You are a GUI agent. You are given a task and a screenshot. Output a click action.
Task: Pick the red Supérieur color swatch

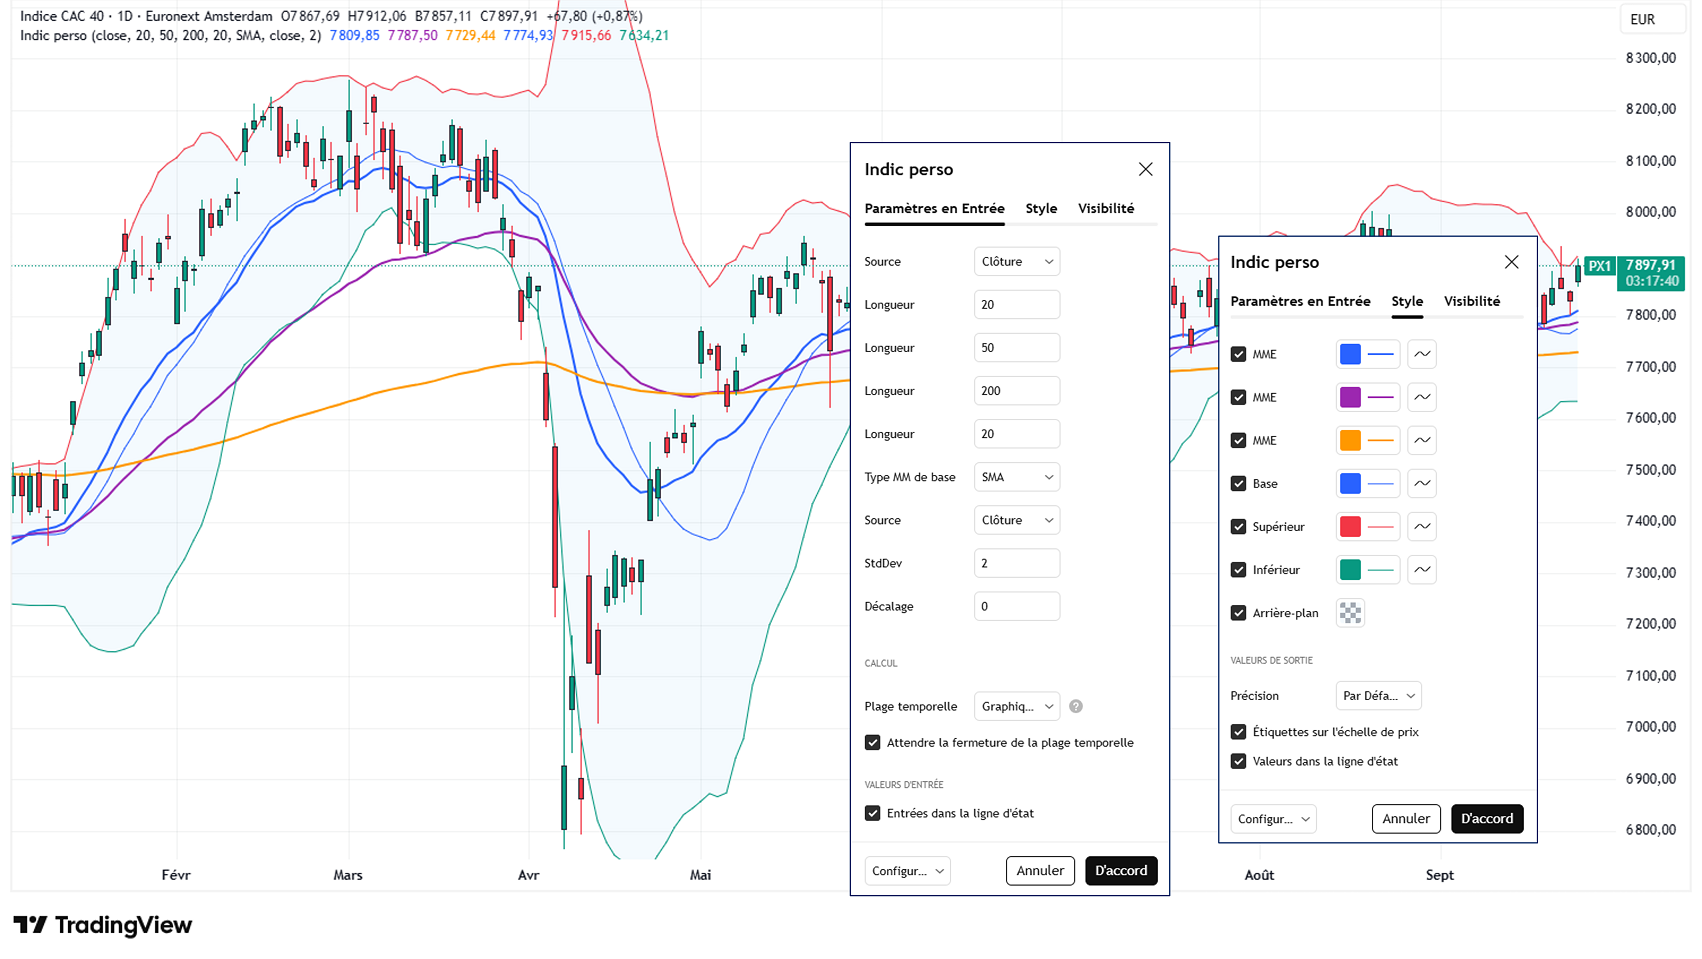pyautogui.click(x=1350, y=527)
